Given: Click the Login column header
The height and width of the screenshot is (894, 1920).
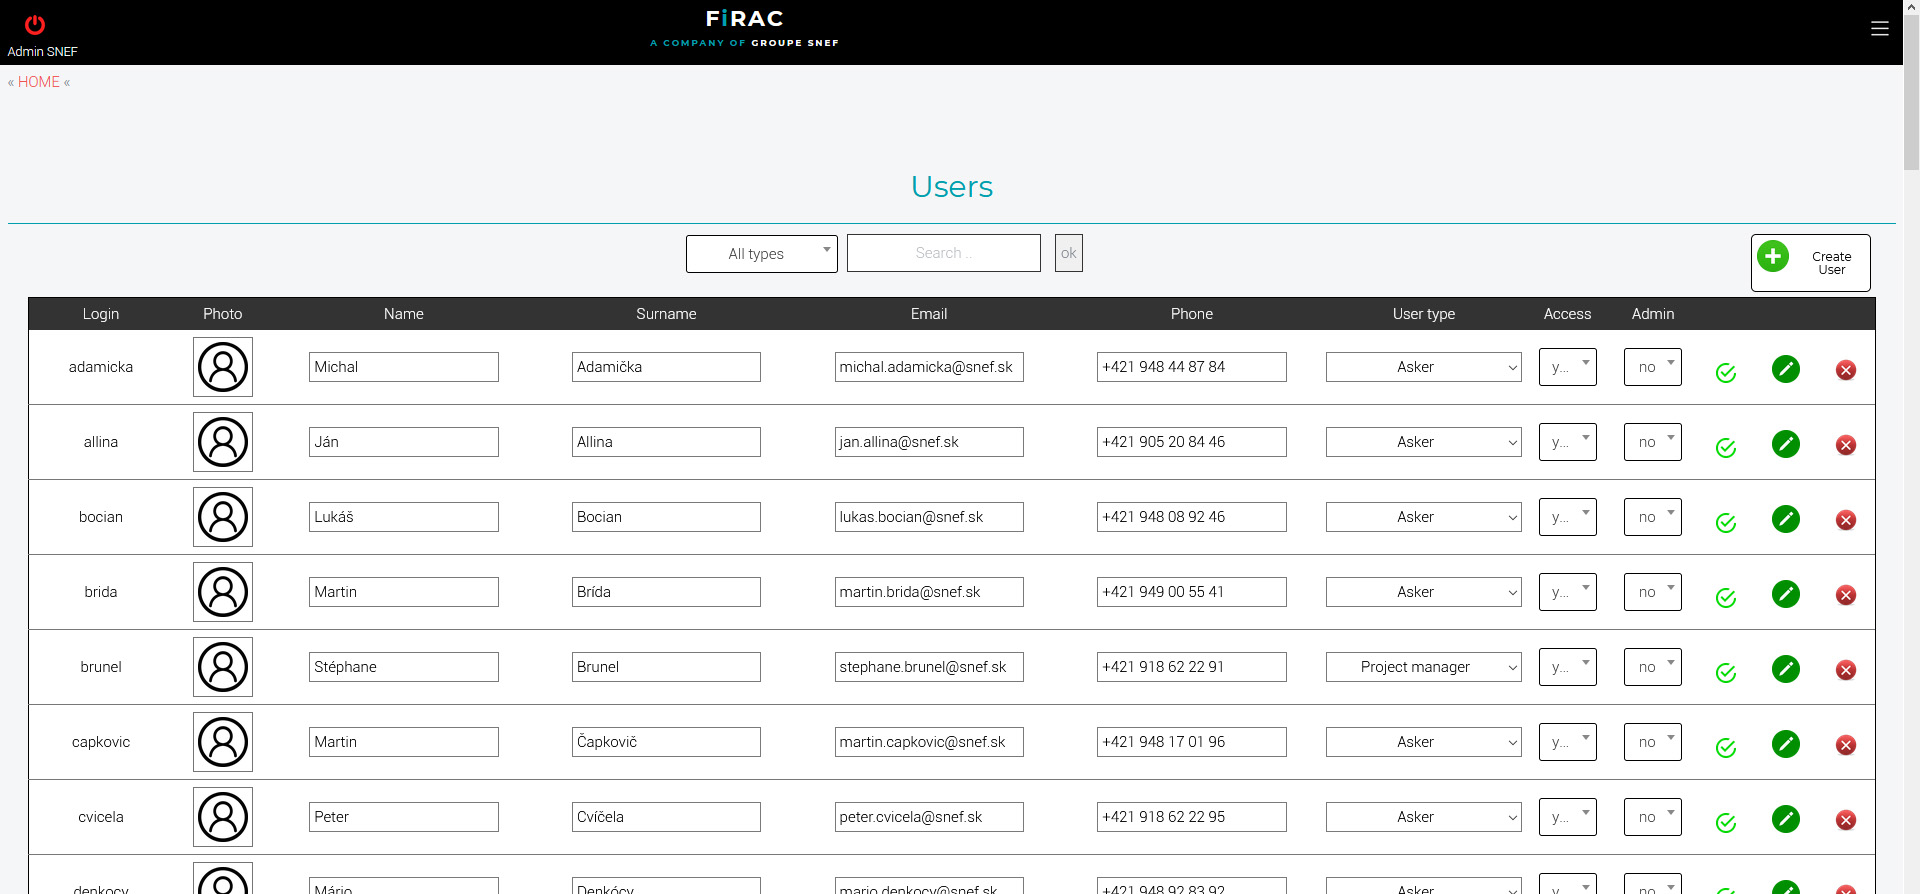Looking at the screenshot, I should click(x=101, y=314).
